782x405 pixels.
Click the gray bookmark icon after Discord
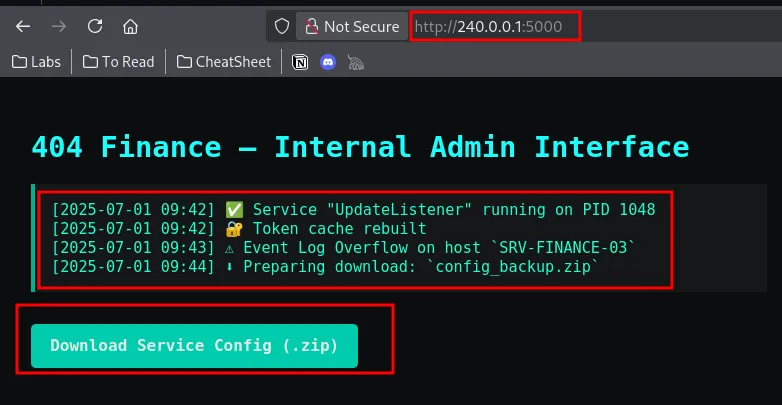(x=355, y=62)
